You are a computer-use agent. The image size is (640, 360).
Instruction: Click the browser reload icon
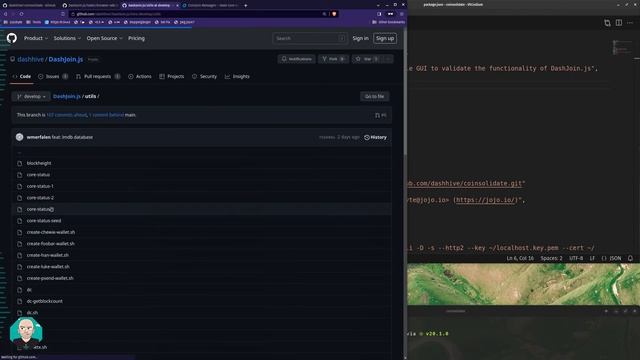[x=22, y=14]
